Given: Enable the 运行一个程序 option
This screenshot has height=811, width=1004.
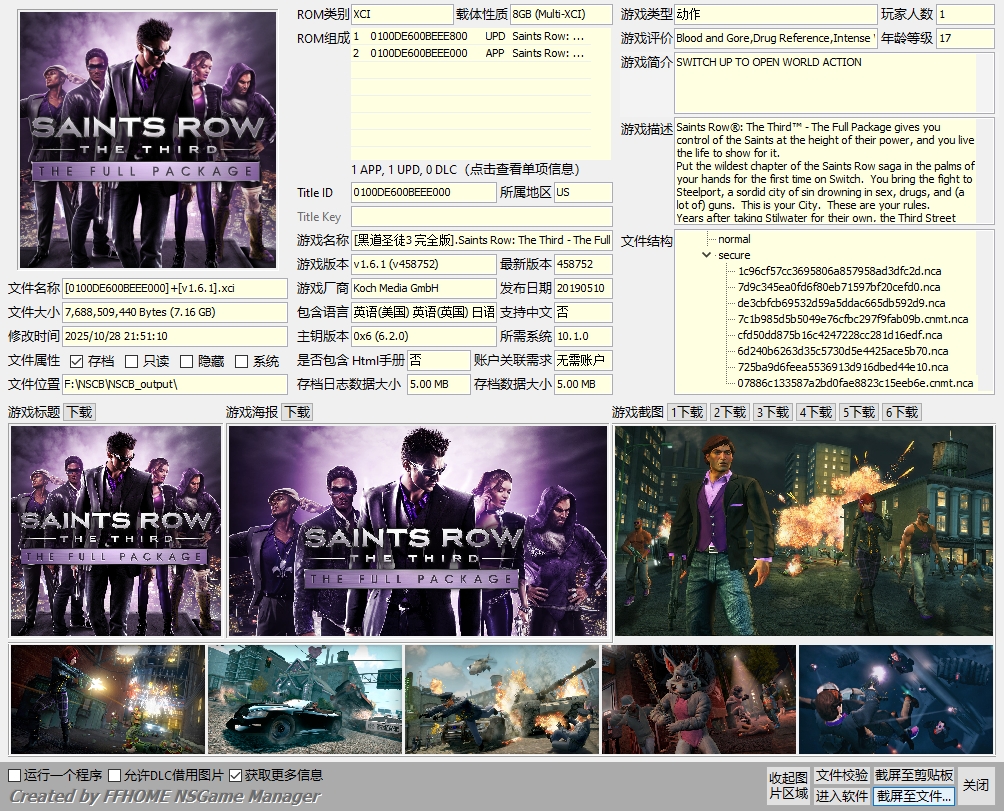Looking at the screenshot, I should (x=15, y=775).
